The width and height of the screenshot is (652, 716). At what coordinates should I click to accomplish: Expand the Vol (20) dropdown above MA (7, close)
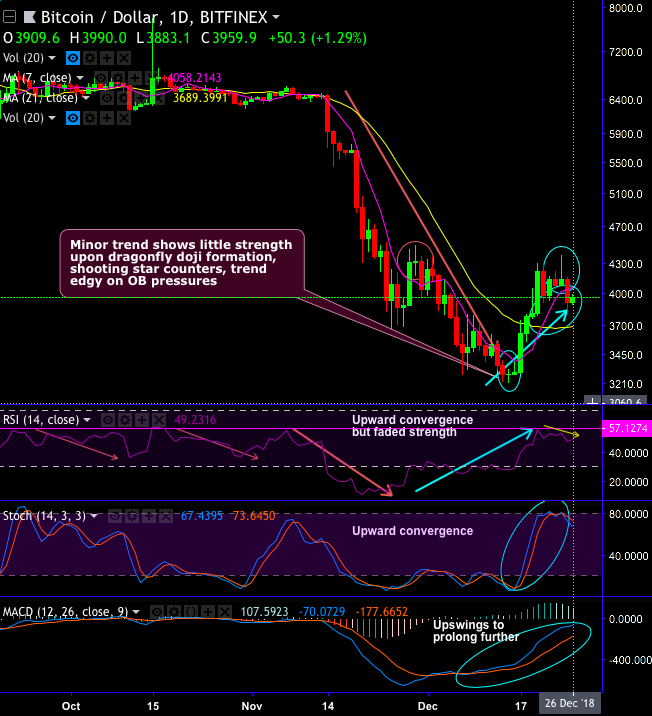pyautogui.click(x=52, y=58)
